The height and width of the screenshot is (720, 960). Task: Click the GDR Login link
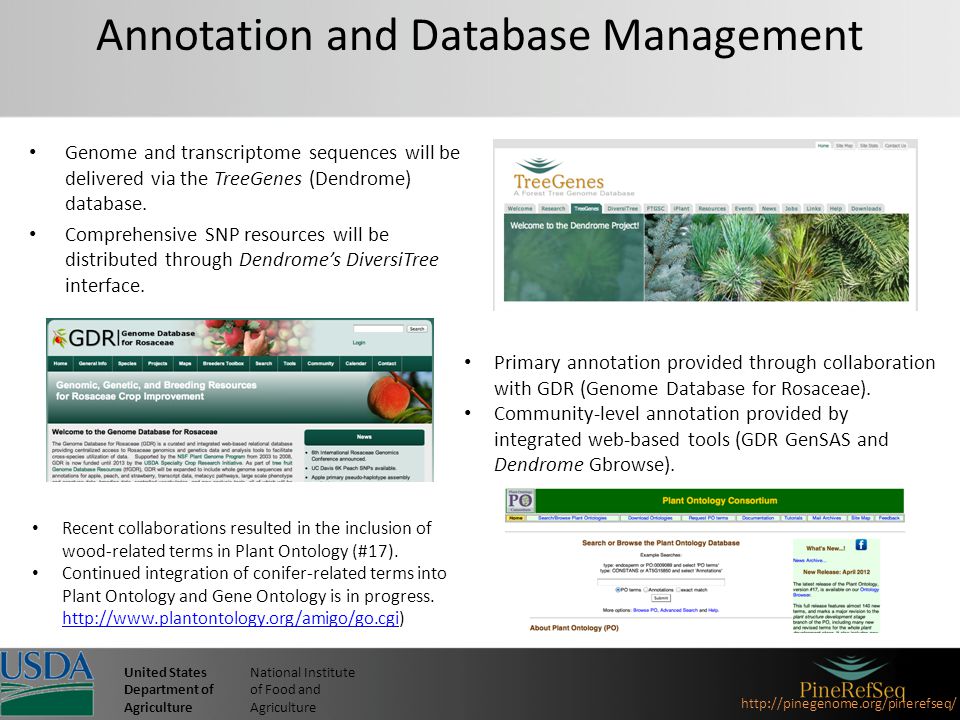tap(359, 343)
